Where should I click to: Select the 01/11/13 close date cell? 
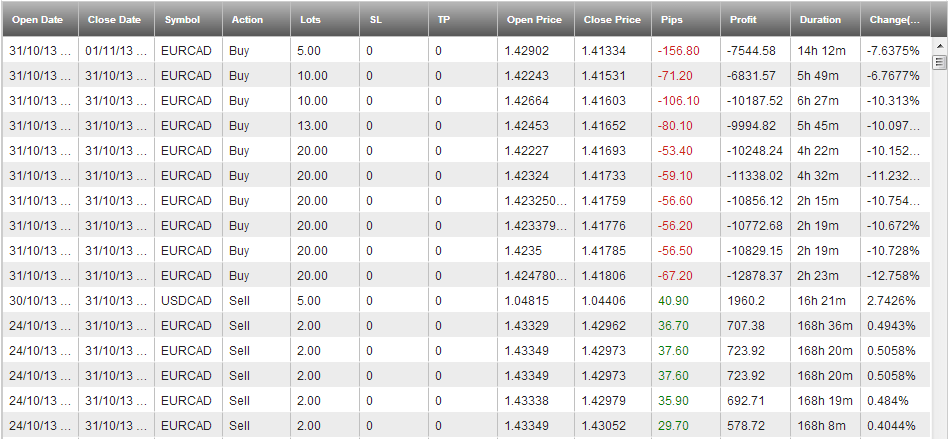pyautogui.click(x=116, y=51)
